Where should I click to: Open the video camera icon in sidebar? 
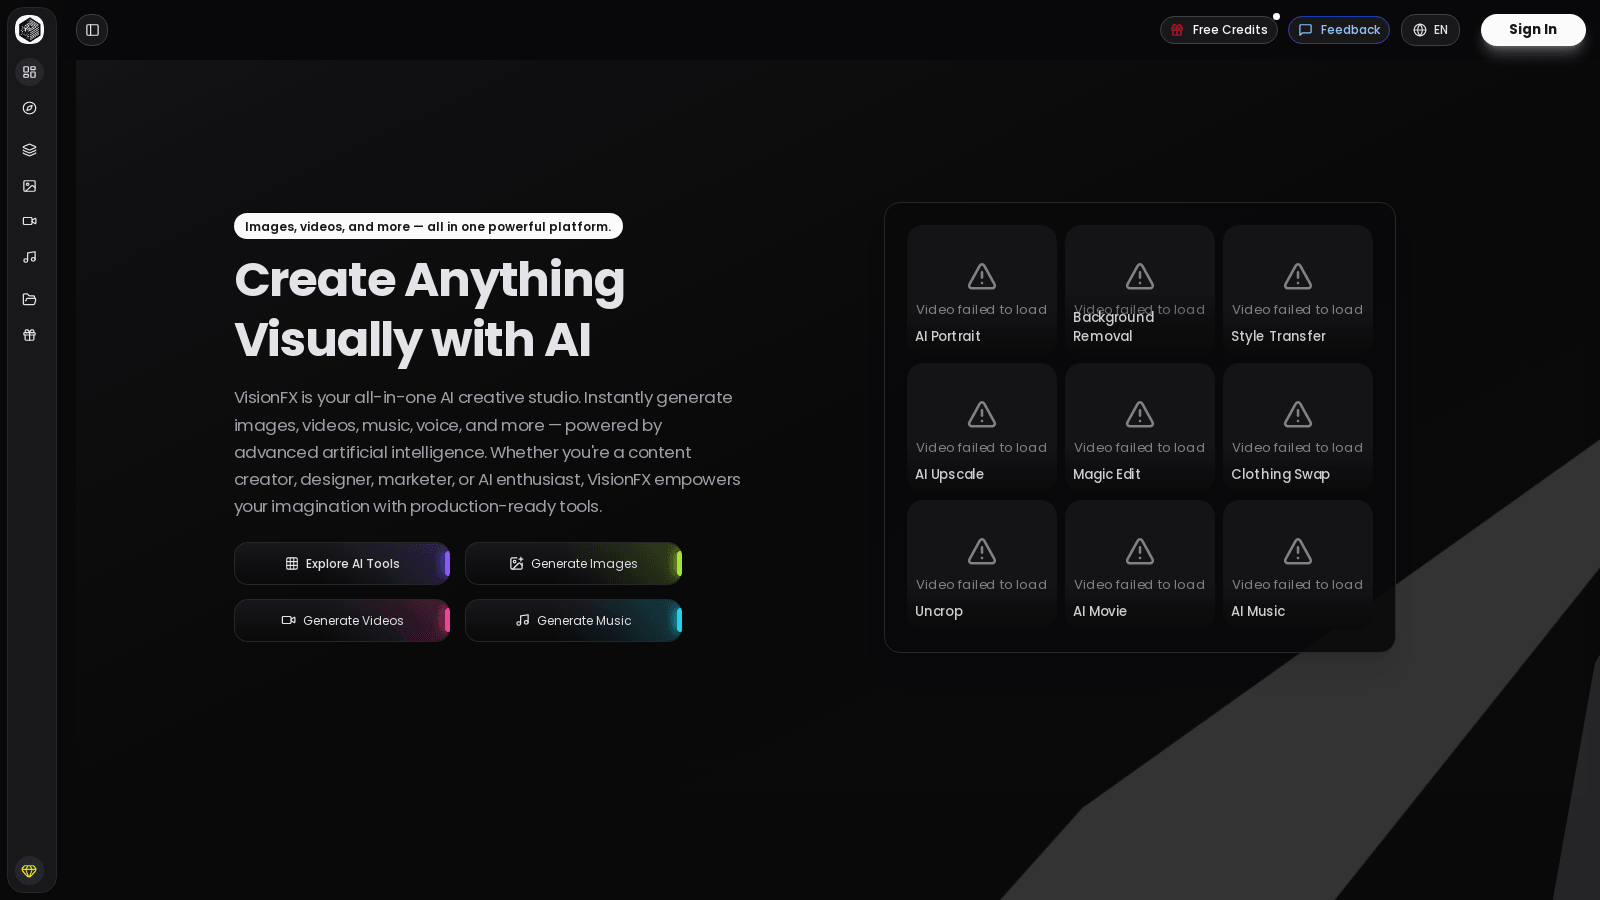(x=30, y=221)
